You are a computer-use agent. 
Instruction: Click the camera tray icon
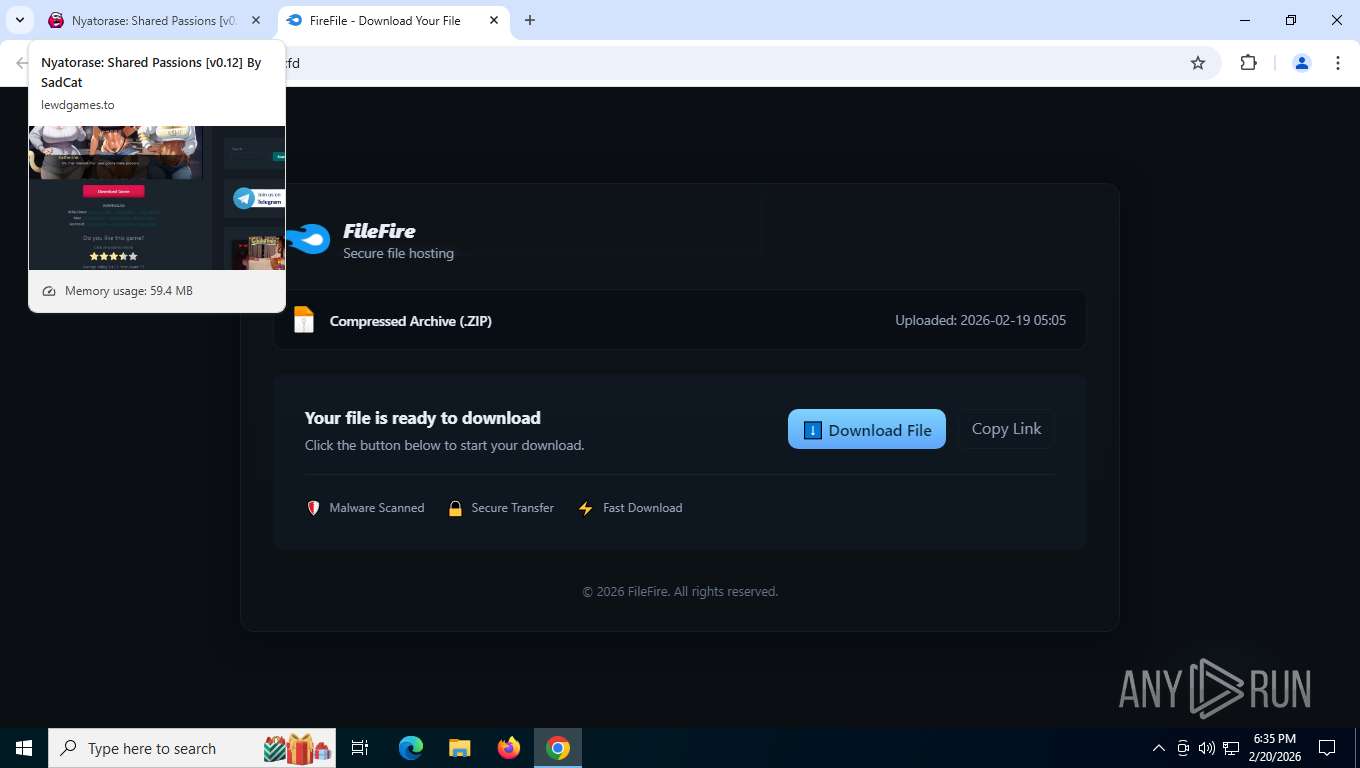1183,748
